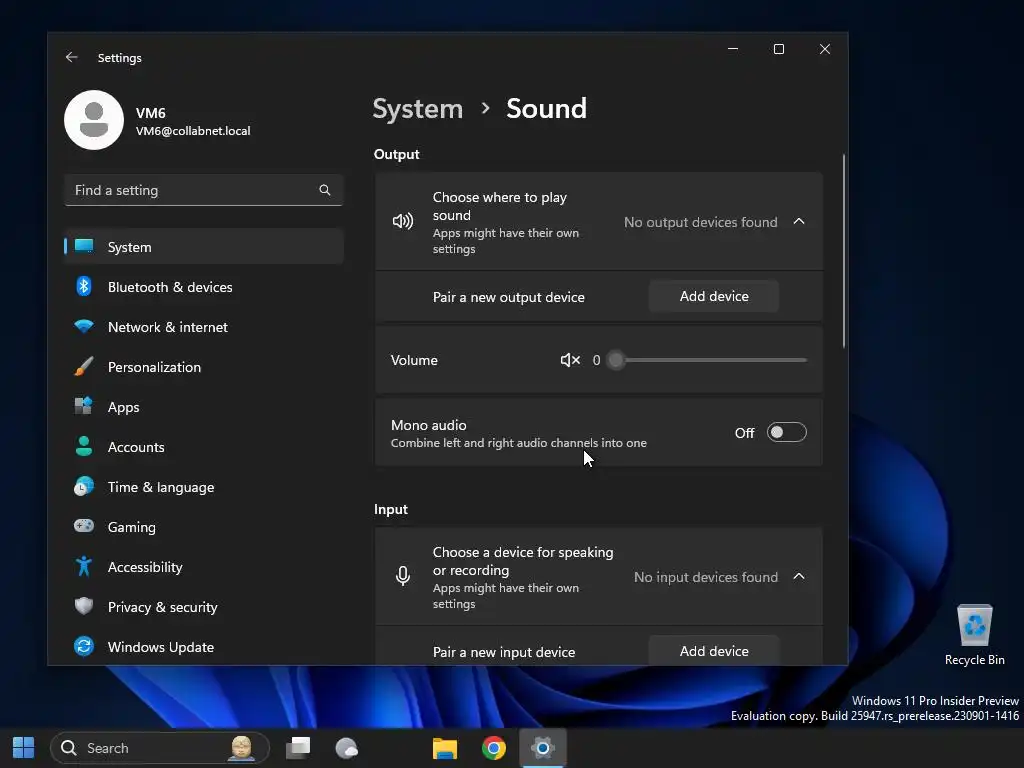Screen dimensions: 1024x768
Task: Minimize the Settings window
Action: tap(733, 49)
